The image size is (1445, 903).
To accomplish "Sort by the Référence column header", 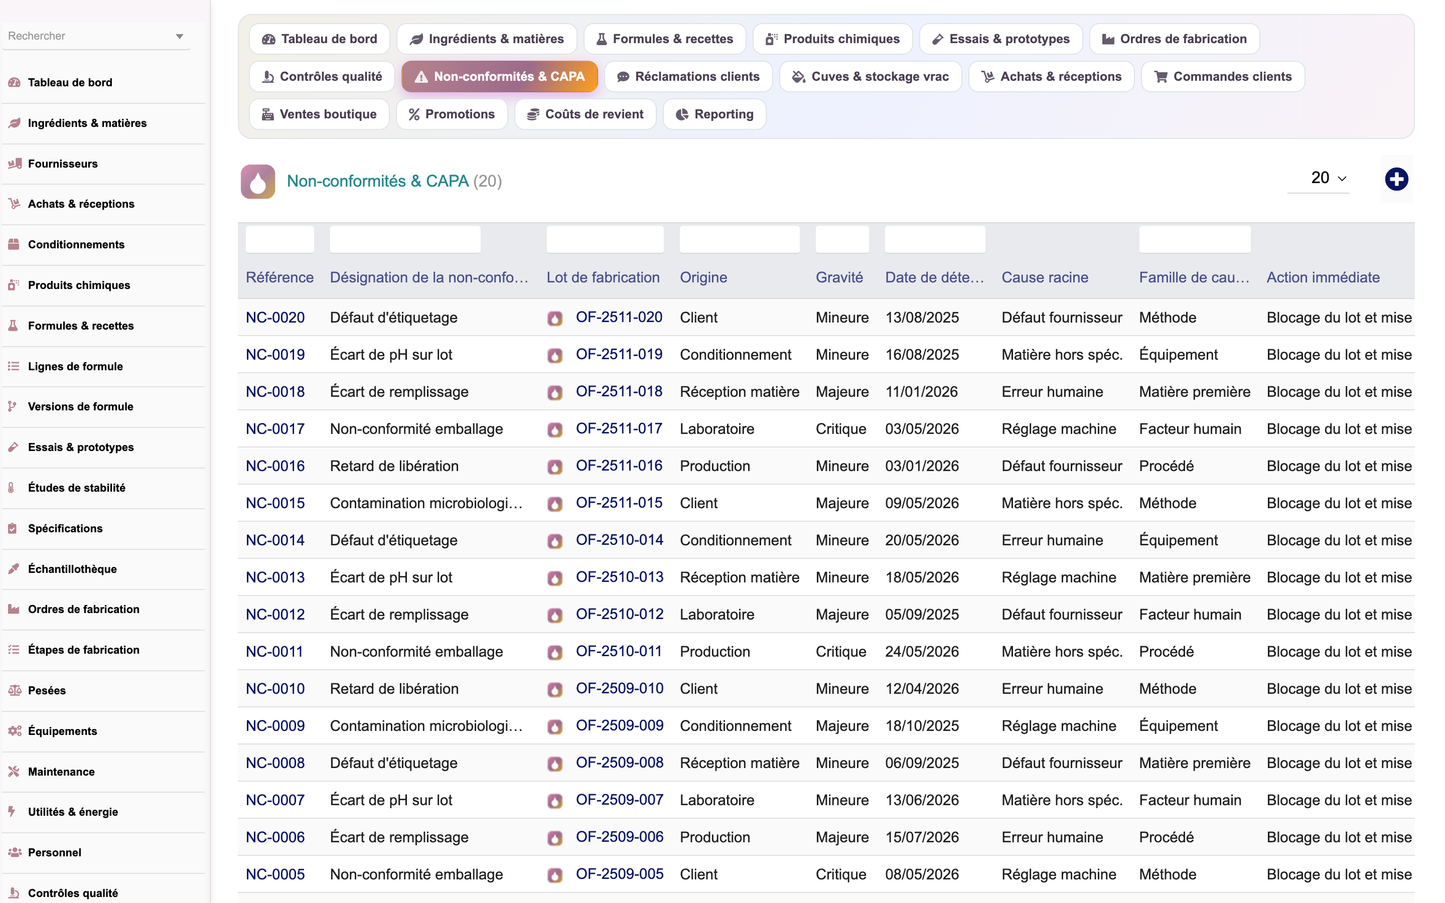I will [279, 278].
